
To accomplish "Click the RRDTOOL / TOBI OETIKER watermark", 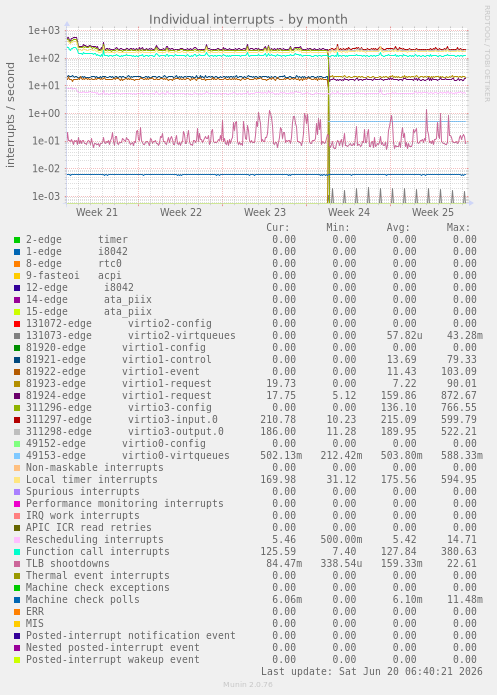I will point(487,54).
